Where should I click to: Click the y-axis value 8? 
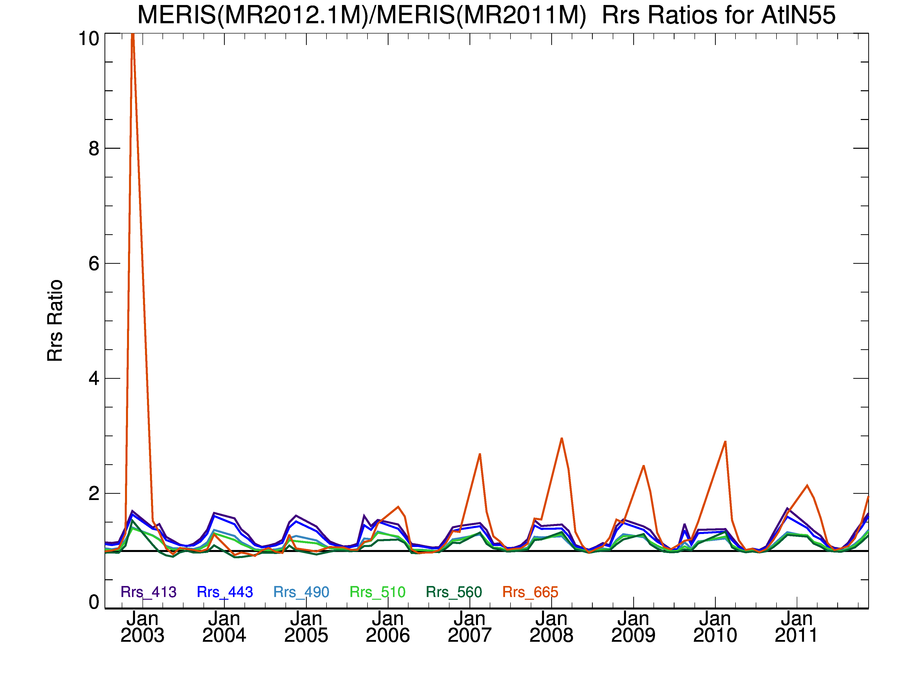(x=94, y=149)
